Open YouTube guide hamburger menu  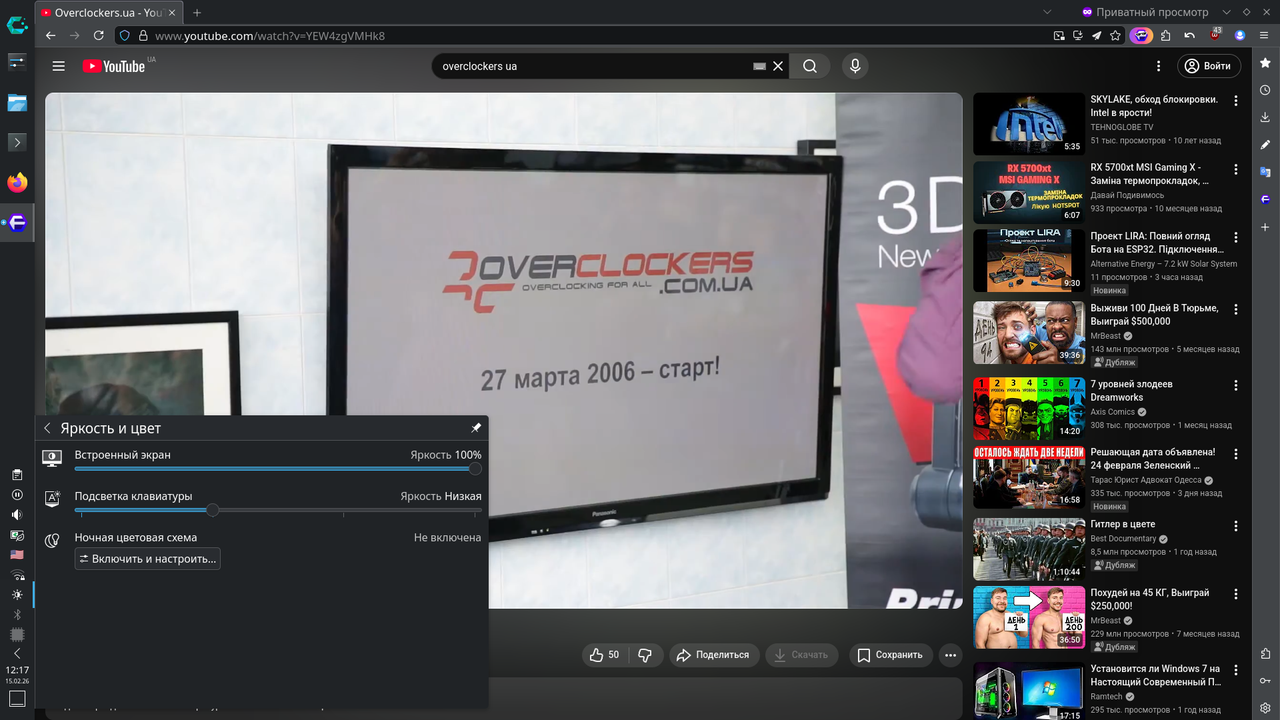(59, 66)
